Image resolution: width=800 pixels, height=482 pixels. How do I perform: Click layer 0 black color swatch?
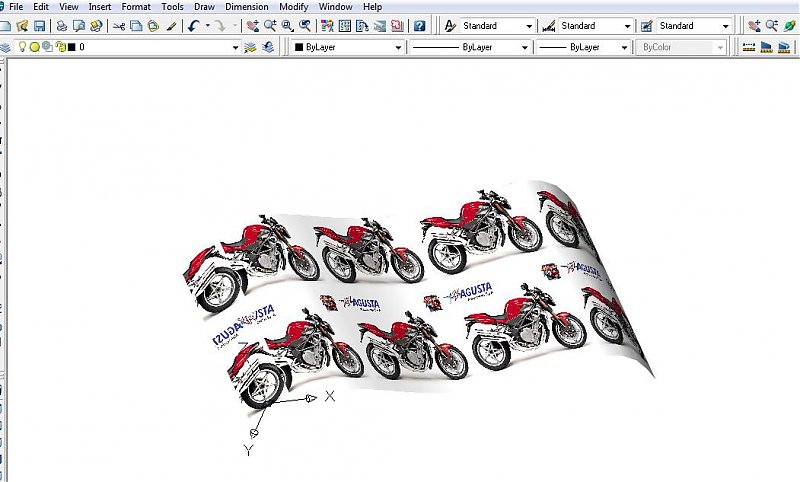point(71,47)
